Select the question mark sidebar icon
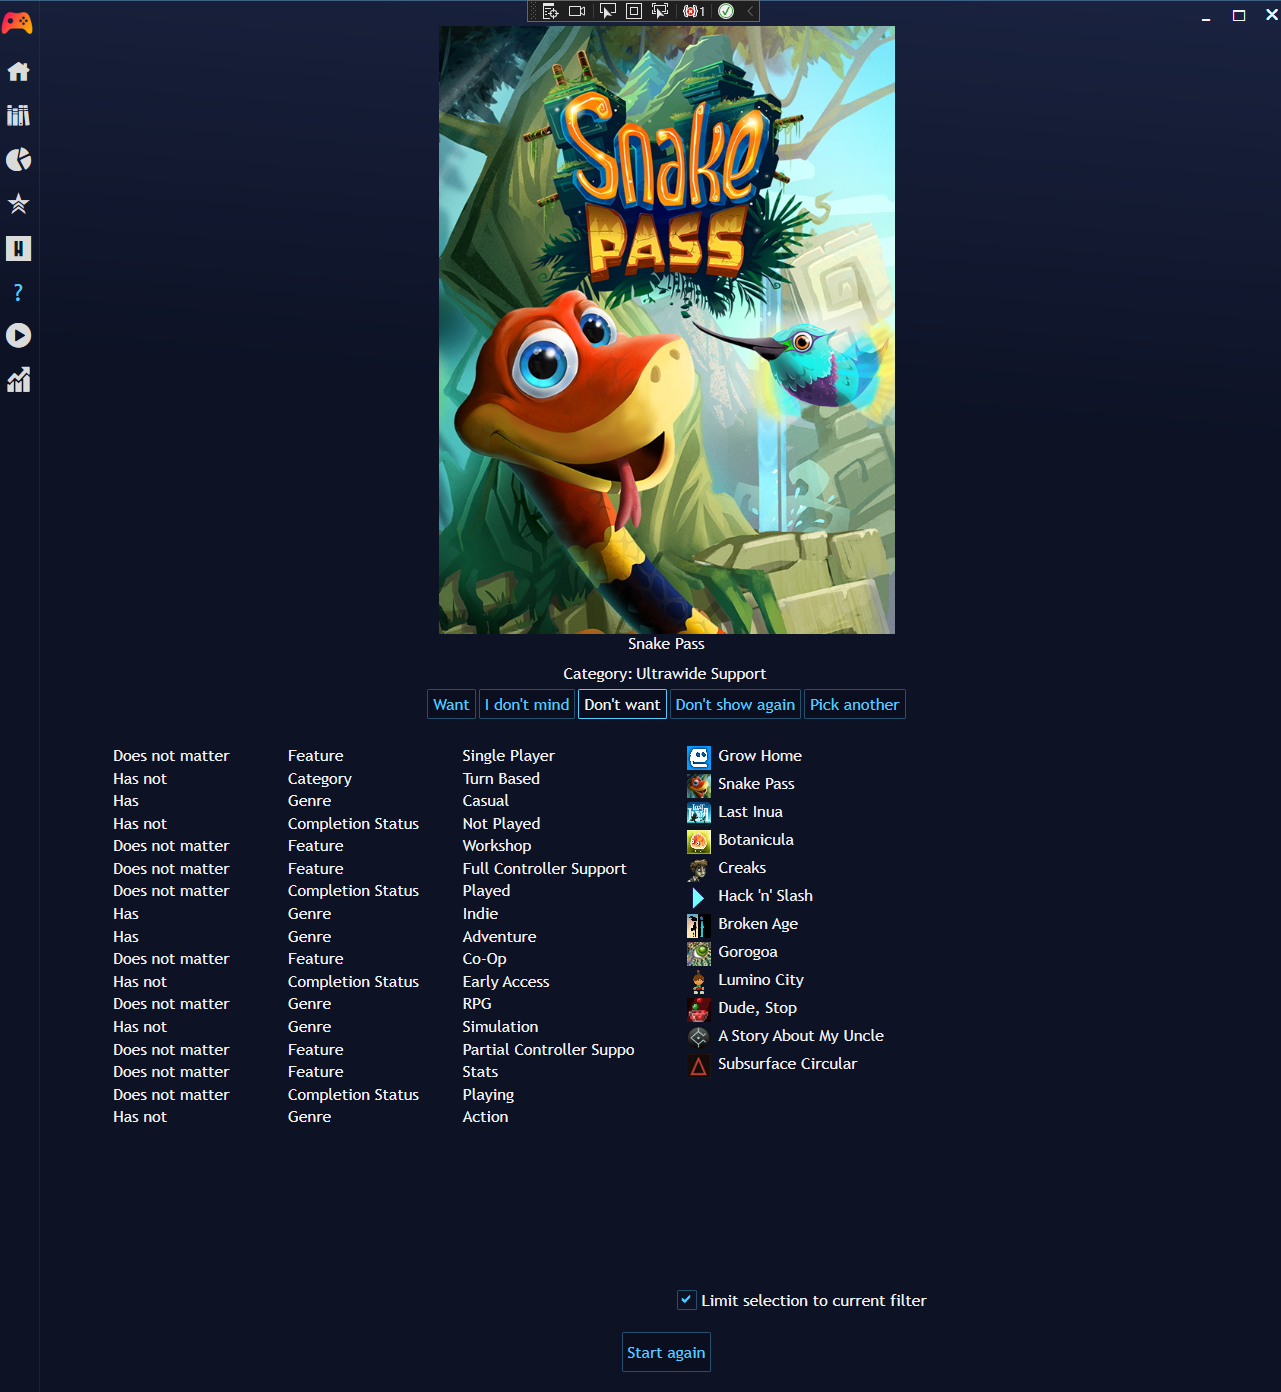Screen dimensions: 1281x1392 [x=18, y=292]
